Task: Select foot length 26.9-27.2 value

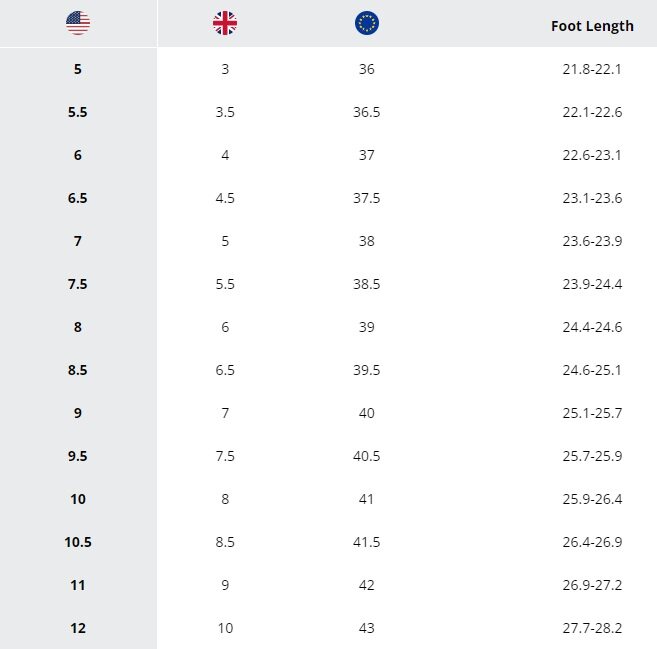Action: (x=592, y=585)
